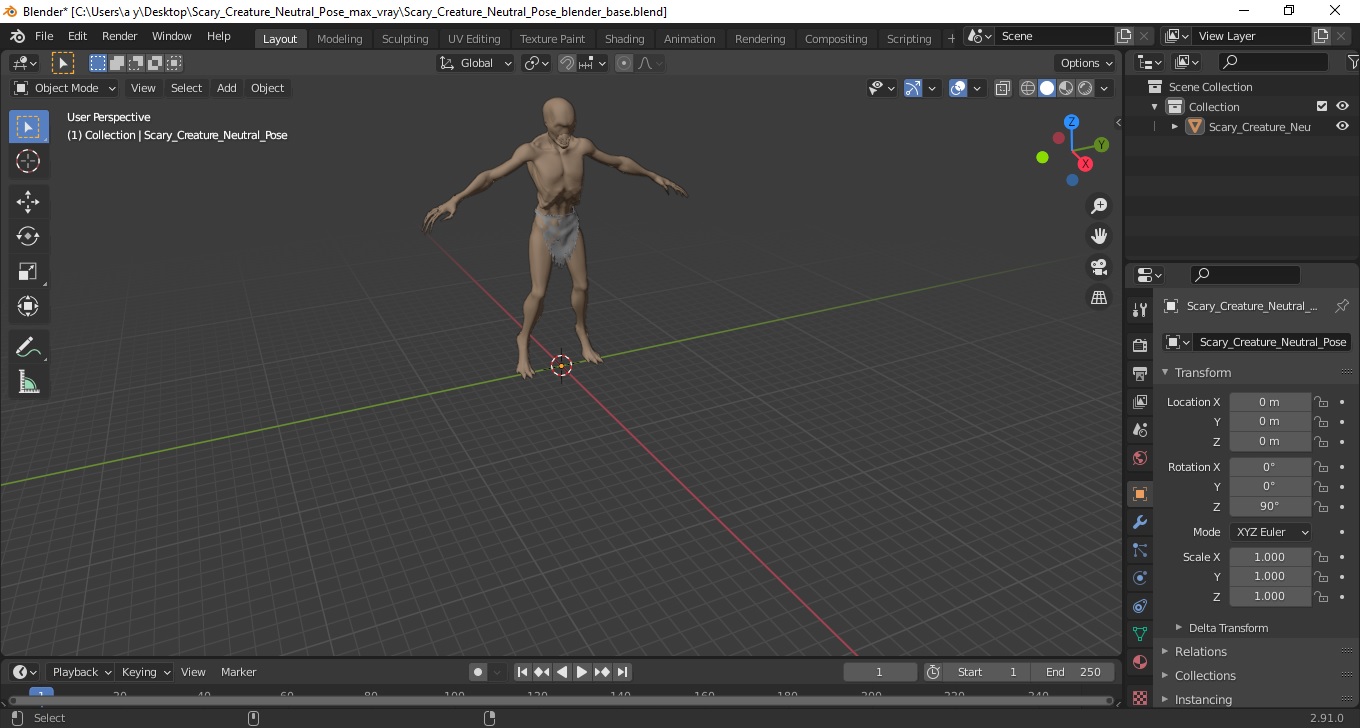Expand Scary_Creature_Neu in the outliner

click(x=1175, y=126)
